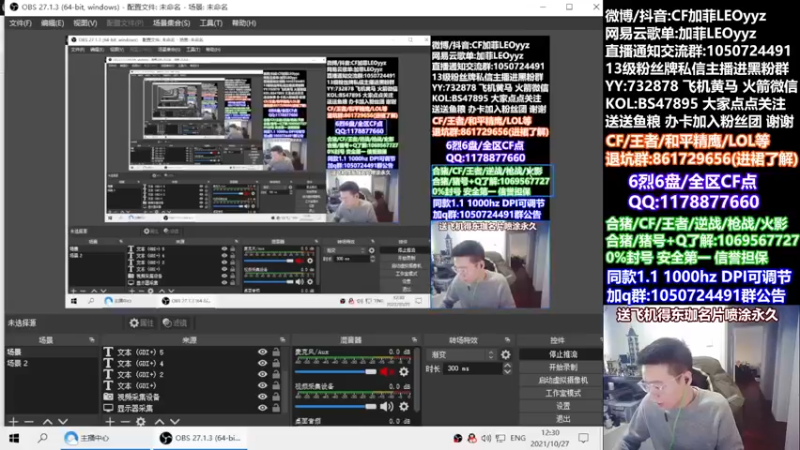Click the 退出 exit button
The height and width of the screenshot is (450, 800).
(x=561, y=418)
